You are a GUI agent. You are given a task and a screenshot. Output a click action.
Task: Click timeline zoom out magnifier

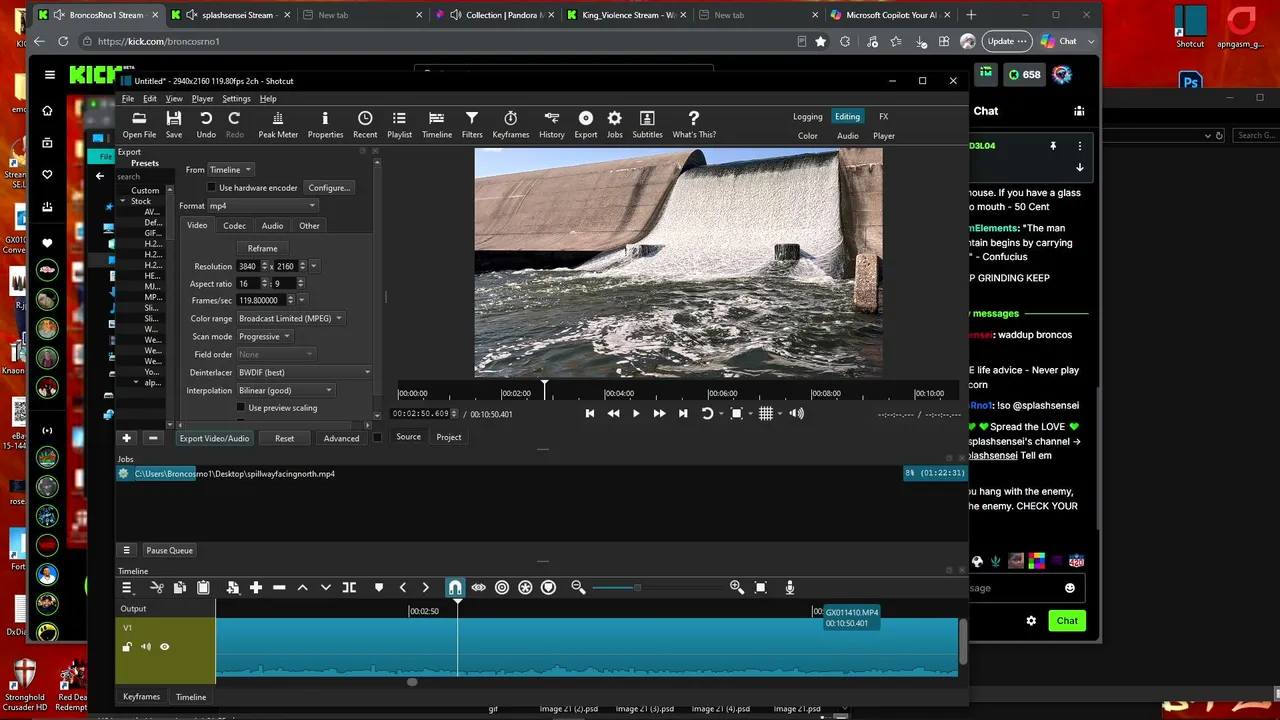coord(578,588)
